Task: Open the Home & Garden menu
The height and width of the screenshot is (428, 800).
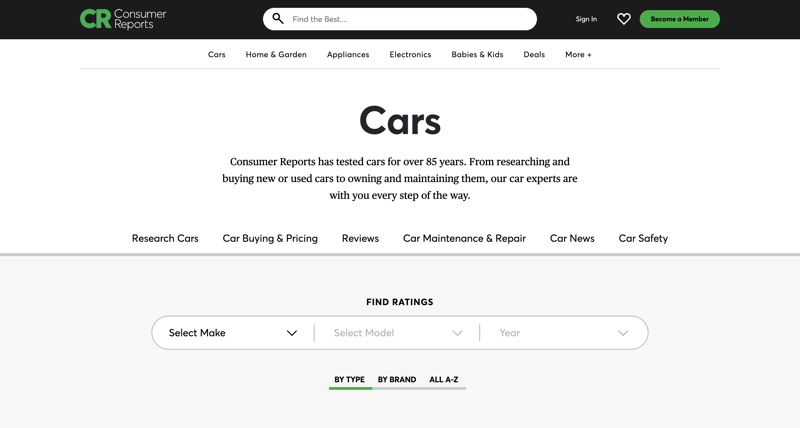Action: [276, 55]
